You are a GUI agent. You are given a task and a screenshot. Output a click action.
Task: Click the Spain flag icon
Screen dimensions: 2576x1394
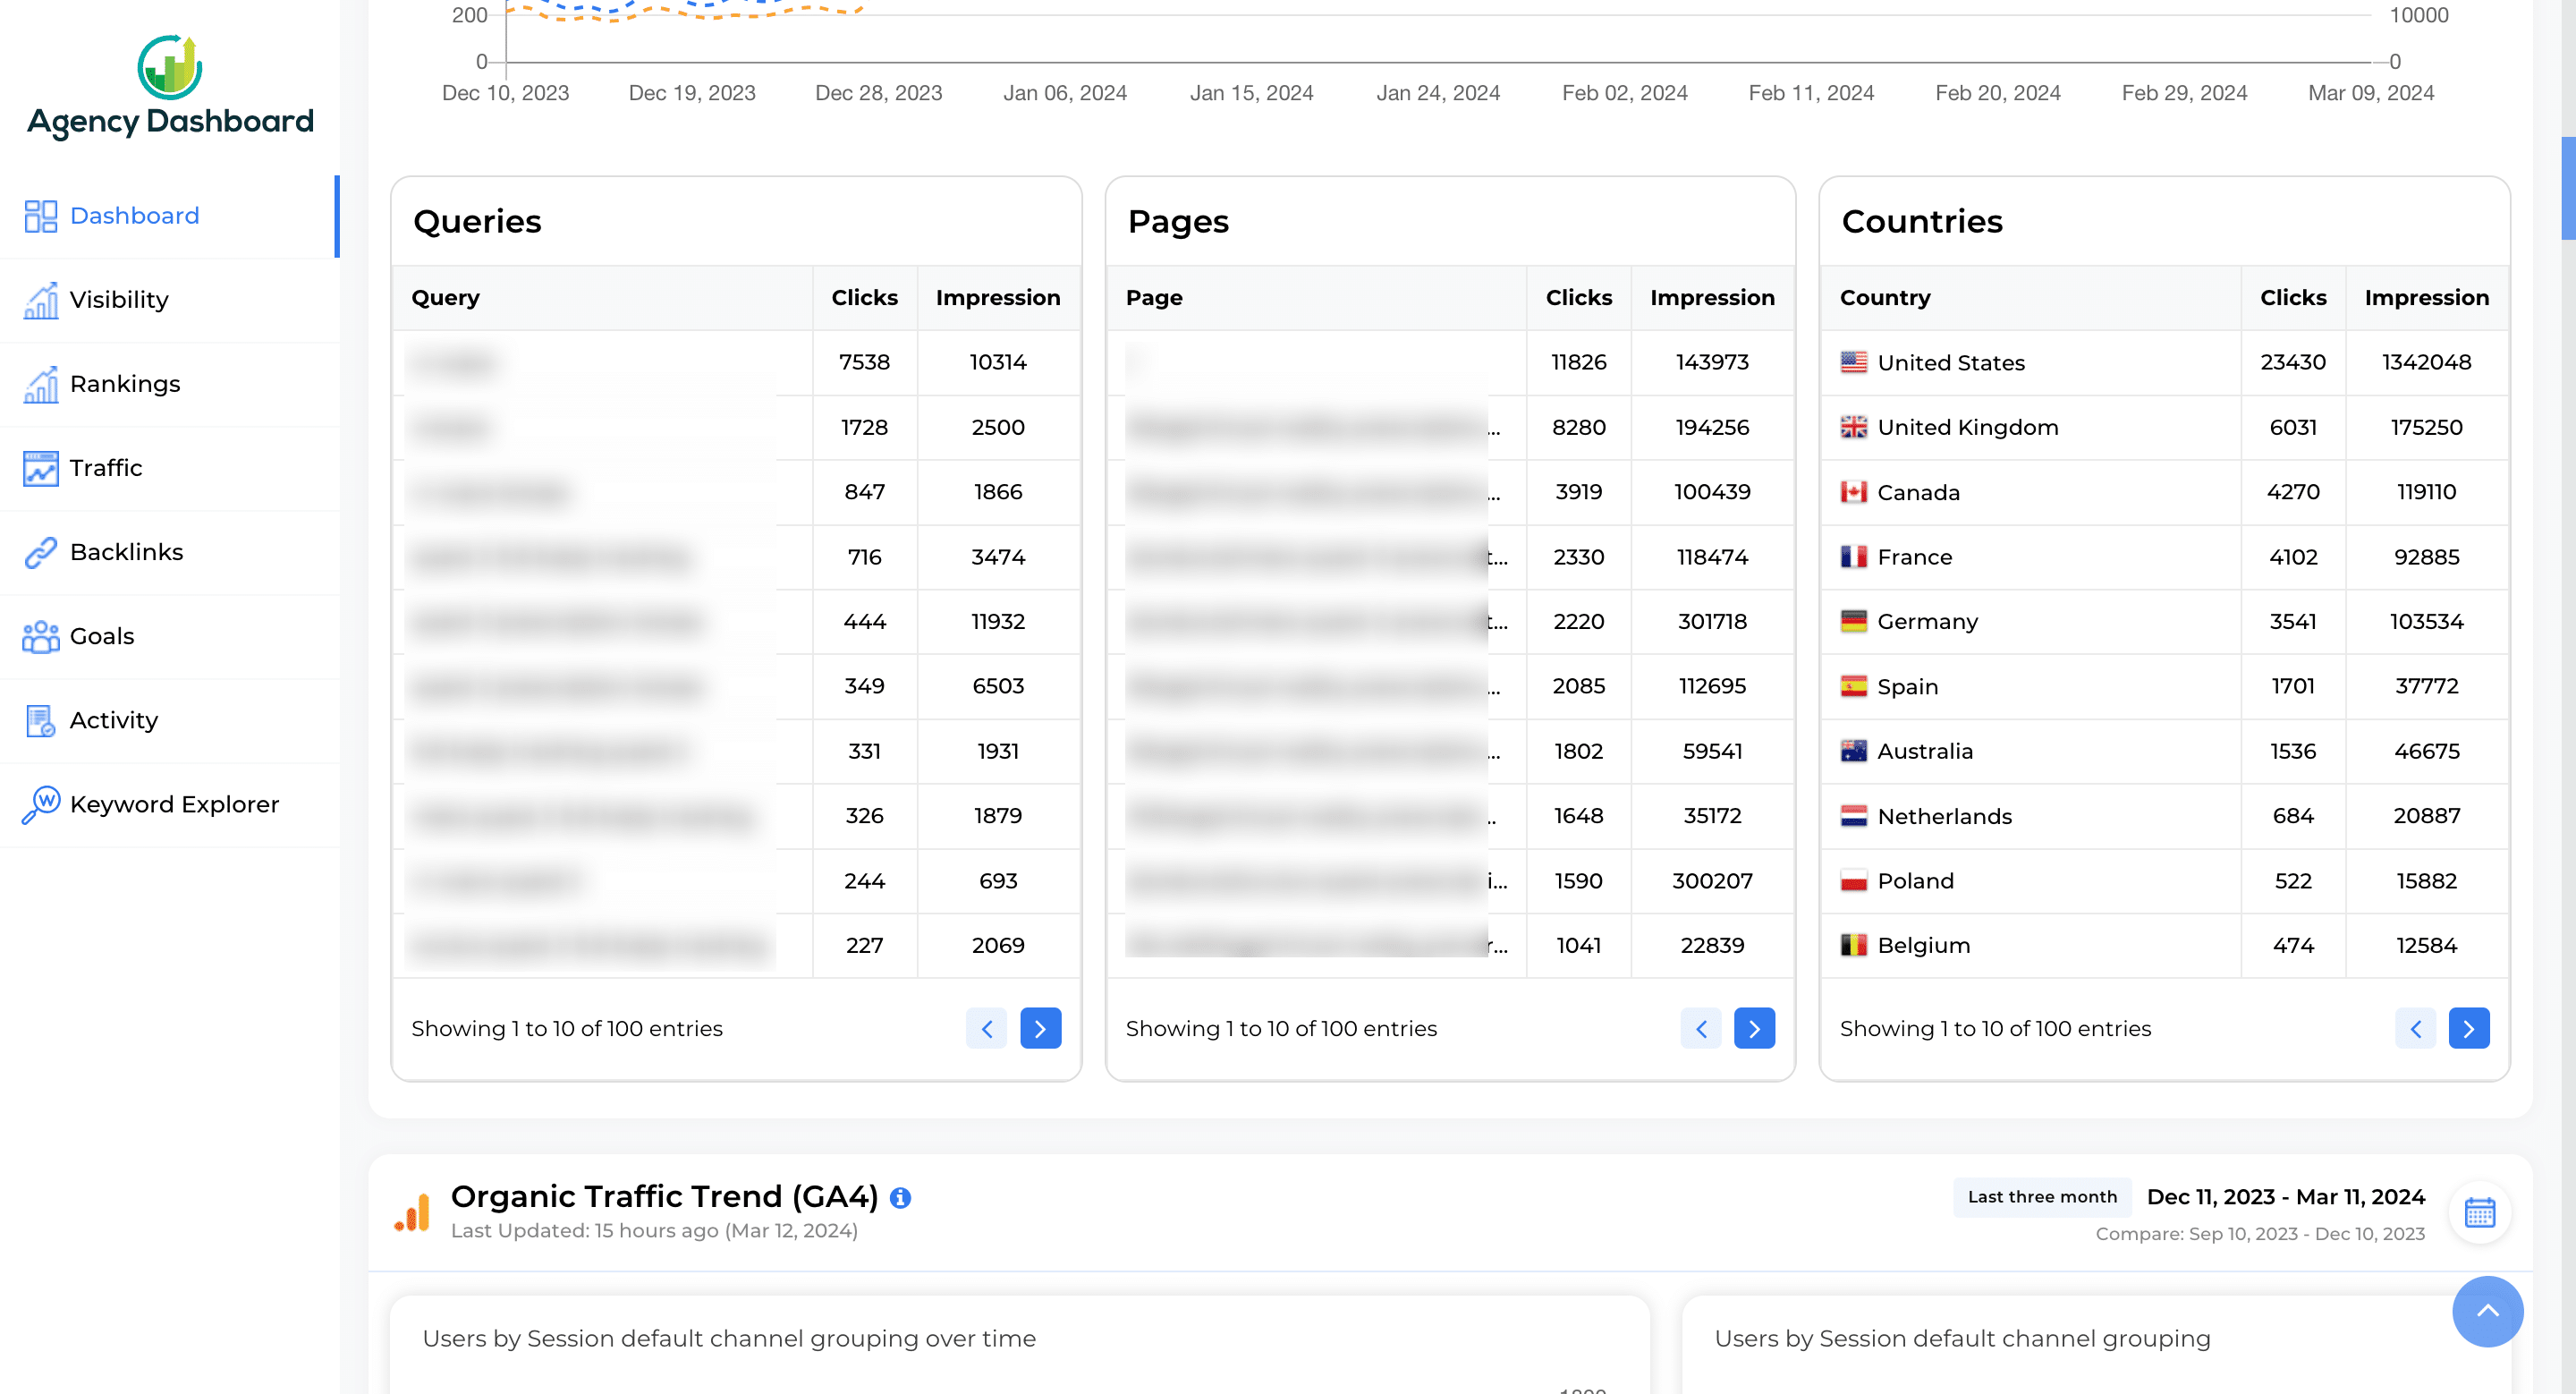[x=1854, y=686]
